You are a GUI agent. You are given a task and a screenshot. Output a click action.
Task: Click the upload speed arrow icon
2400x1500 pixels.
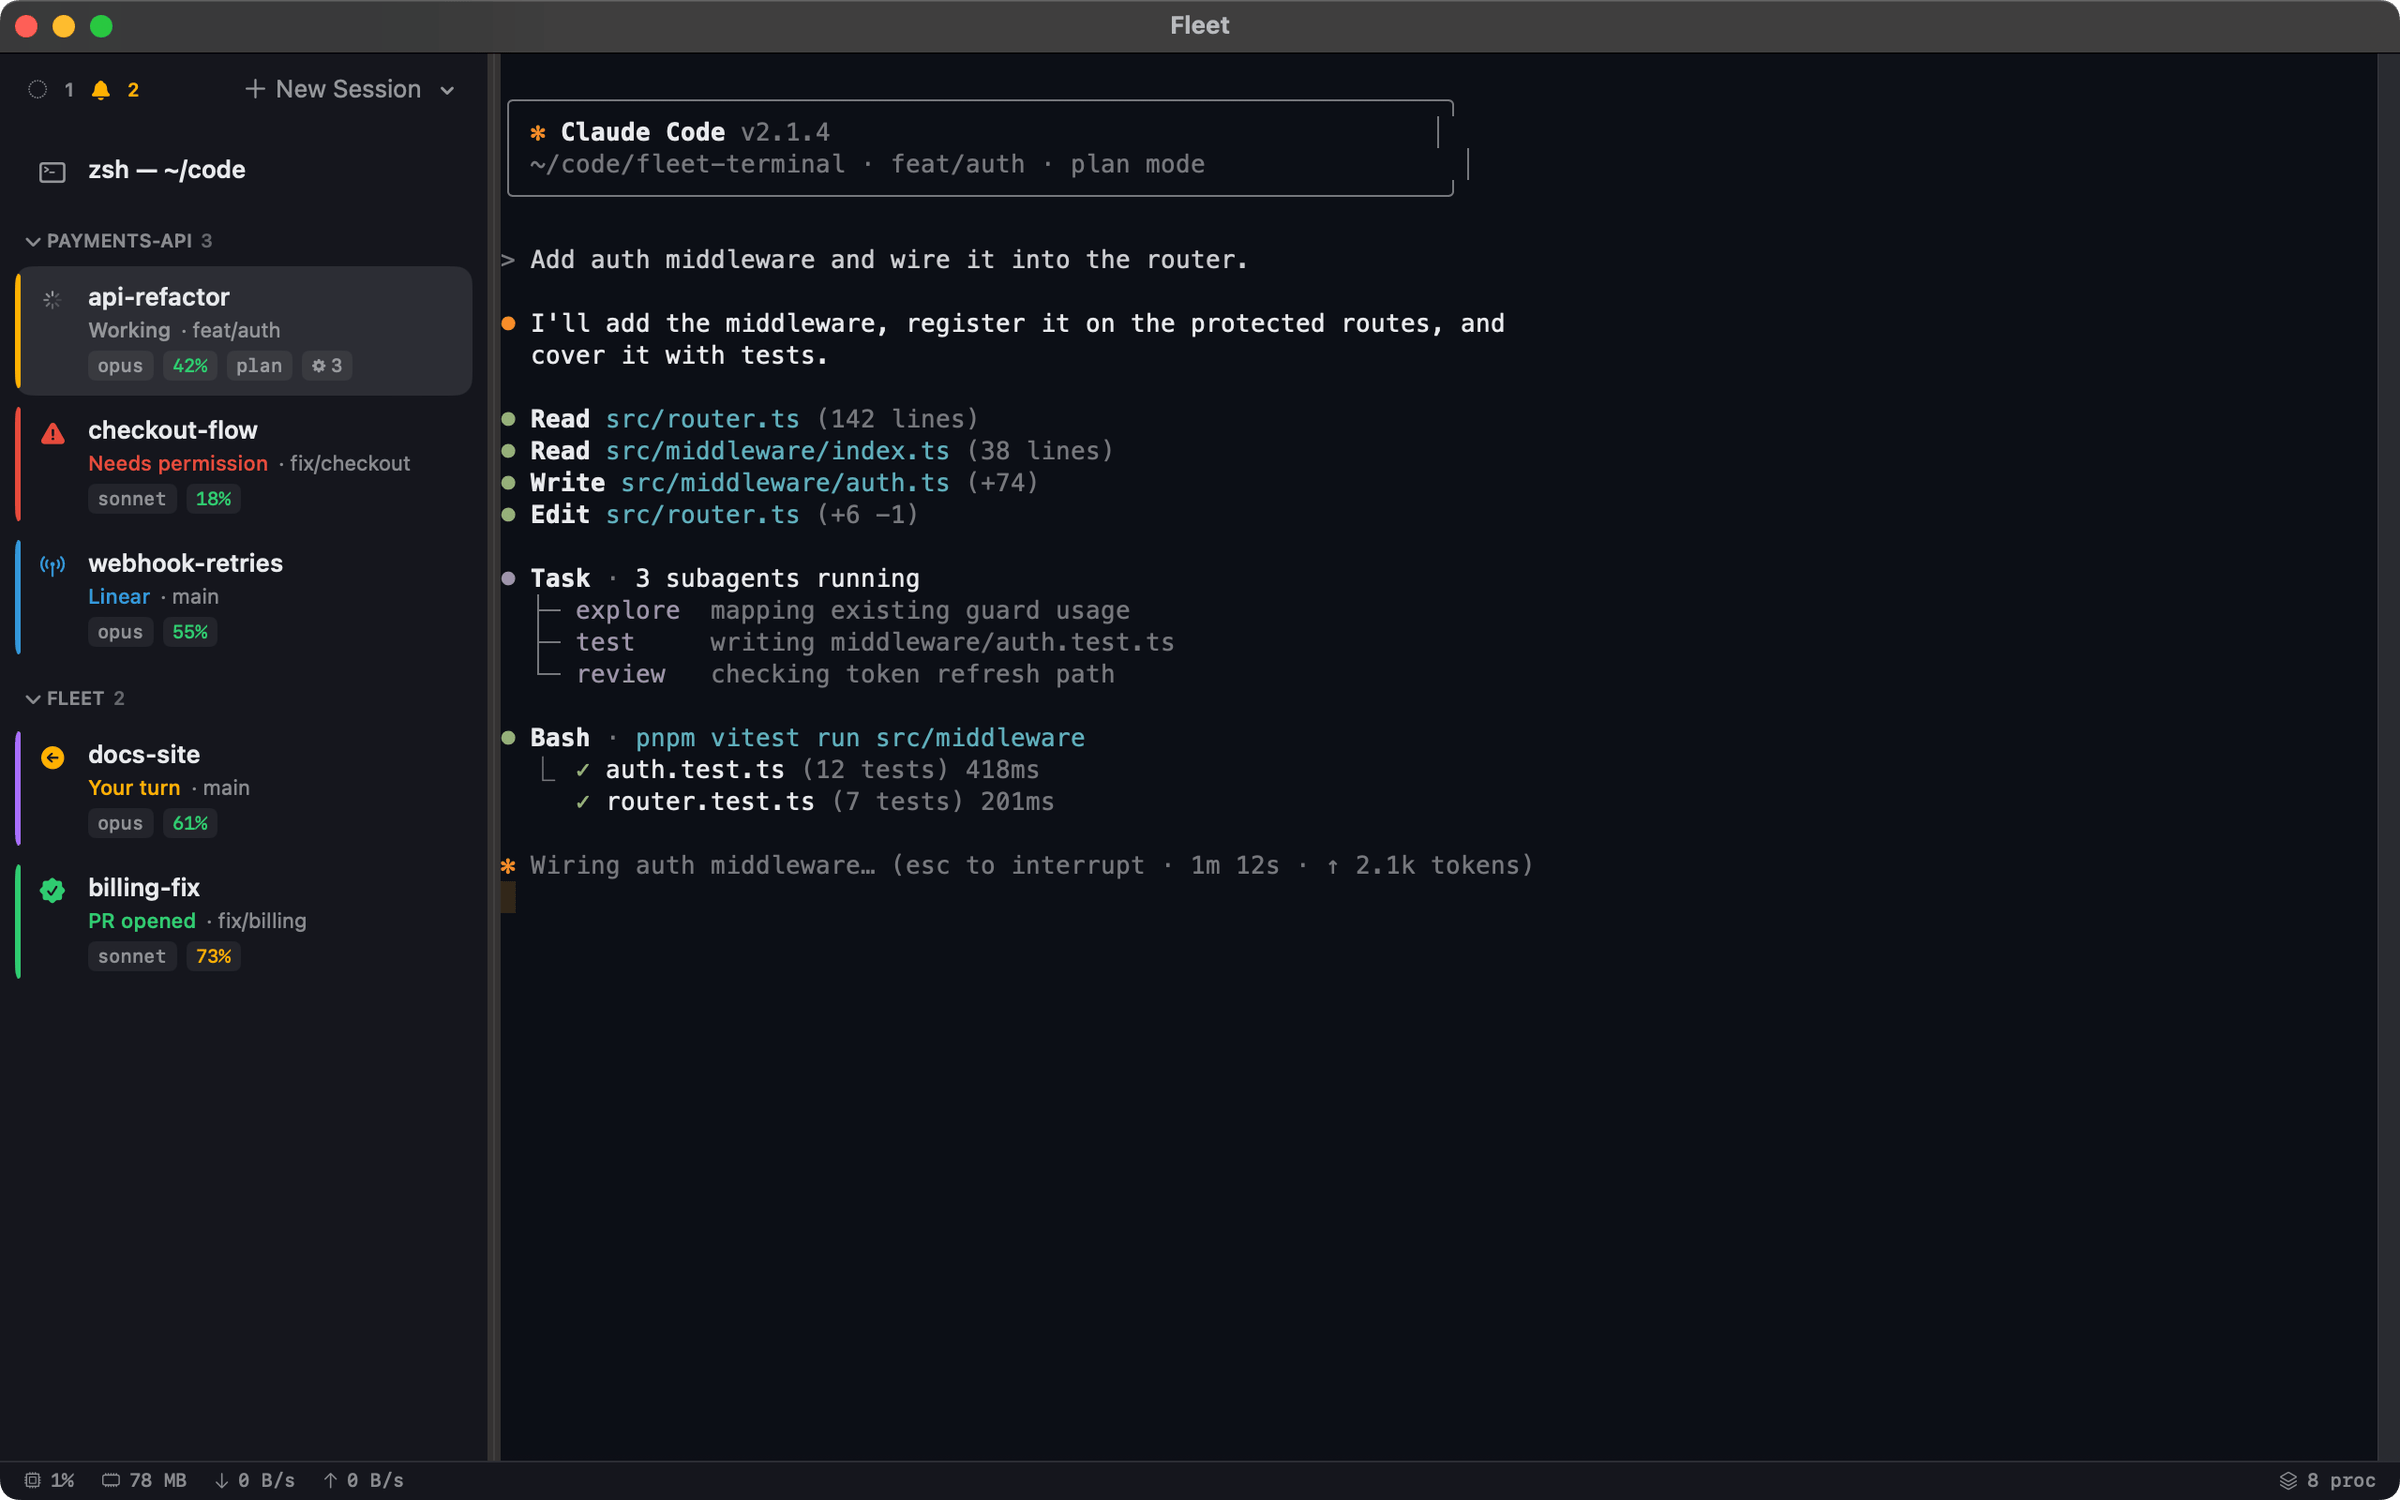(x=330, y=1481)
